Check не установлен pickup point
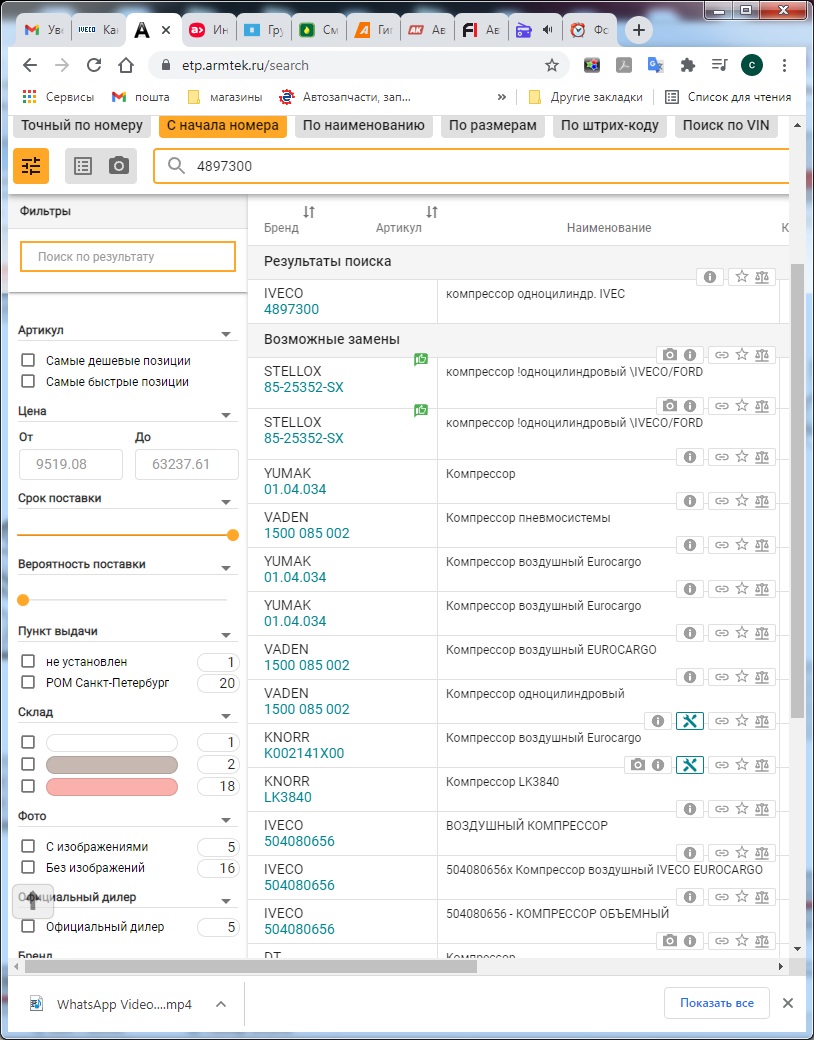 click(28, 661)
